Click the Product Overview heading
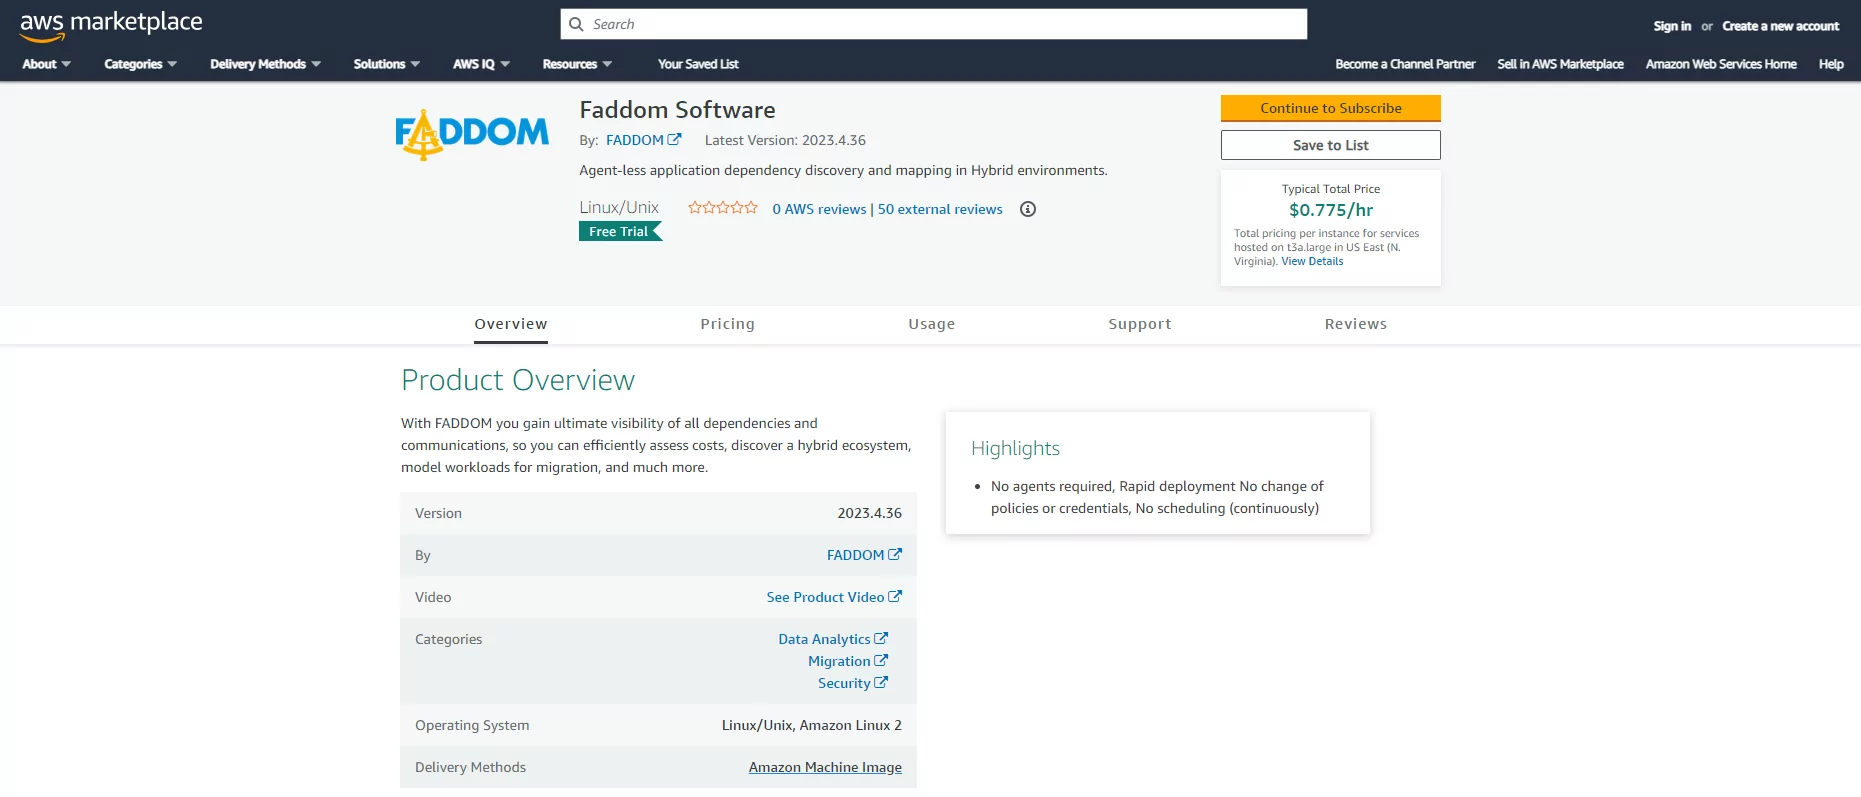Screen dimensions: 1861x797 click(x=518, y=380)
